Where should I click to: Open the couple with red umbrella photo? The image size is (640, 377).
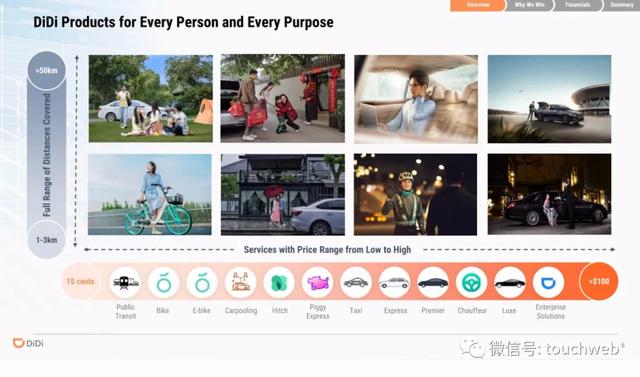click(282, 195)
